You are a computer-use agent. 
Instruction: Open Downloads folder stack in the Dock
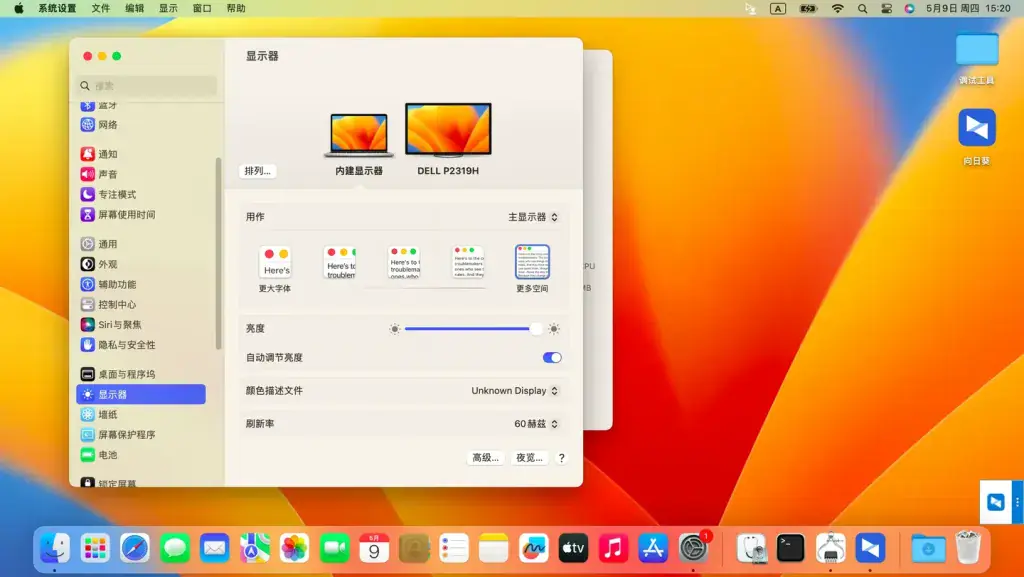coord(928,548)
